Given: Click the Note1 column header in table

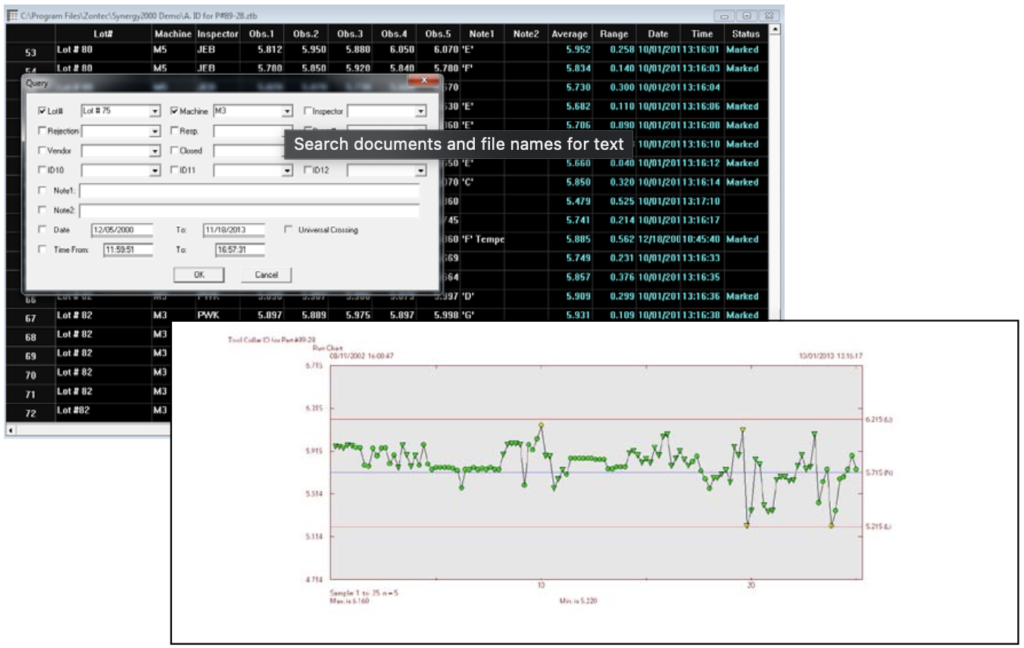Looking at the screenshot, I should tap(482, 34).
